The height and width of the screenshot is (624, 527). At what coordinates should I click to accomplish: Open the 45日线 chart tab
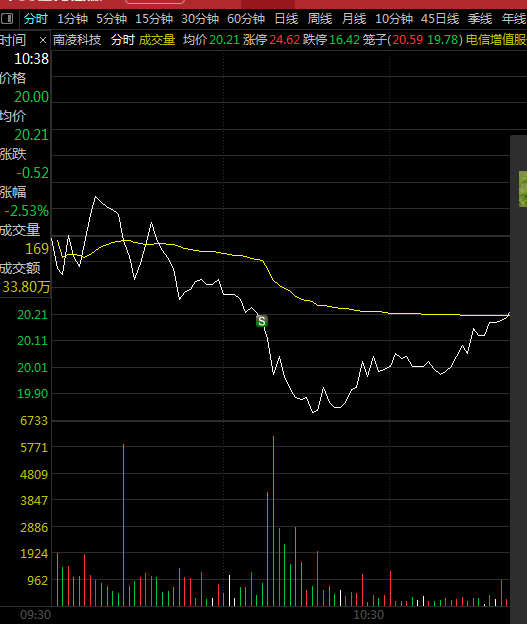click(x=440, y=19)
